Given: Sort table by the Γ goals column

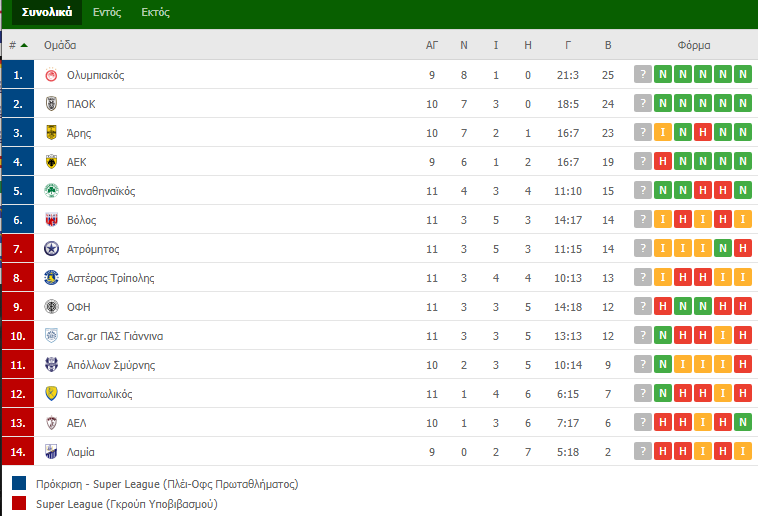Looking at the screenshot, I should (x=568, y=45).
